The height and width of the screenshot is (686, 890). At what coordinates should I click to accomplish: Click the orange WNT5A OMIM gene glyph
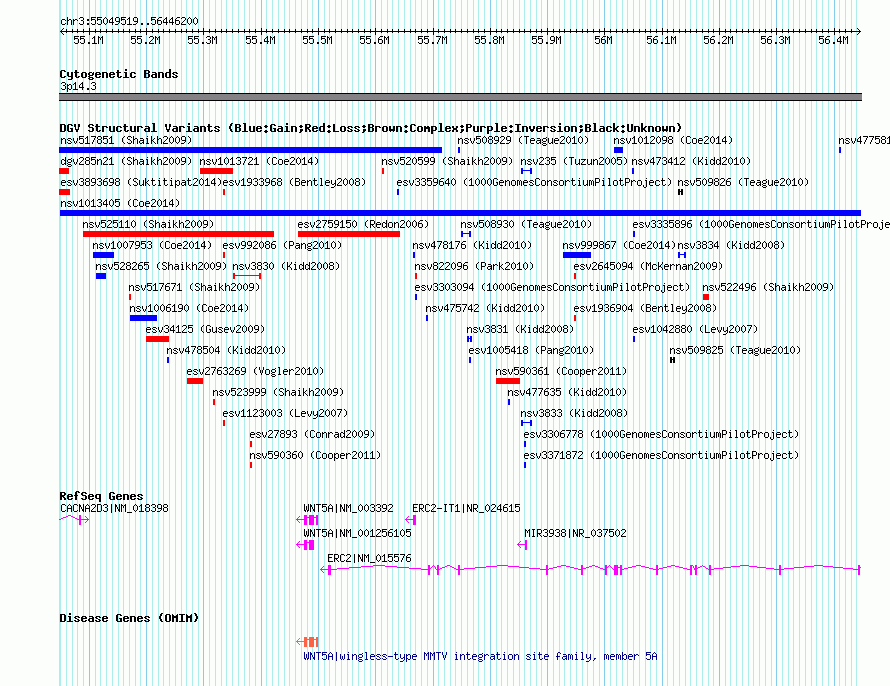pyautogui.click(x=307, y=642)
